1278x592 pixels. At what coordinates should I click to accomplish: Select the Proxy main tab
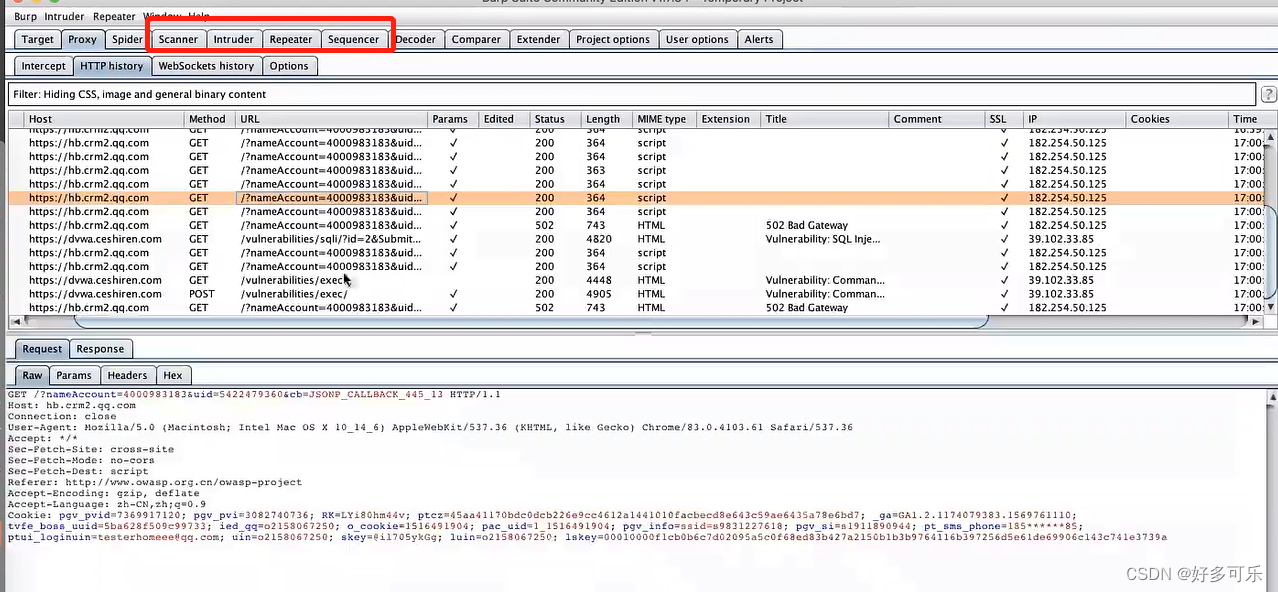[82, 39]
